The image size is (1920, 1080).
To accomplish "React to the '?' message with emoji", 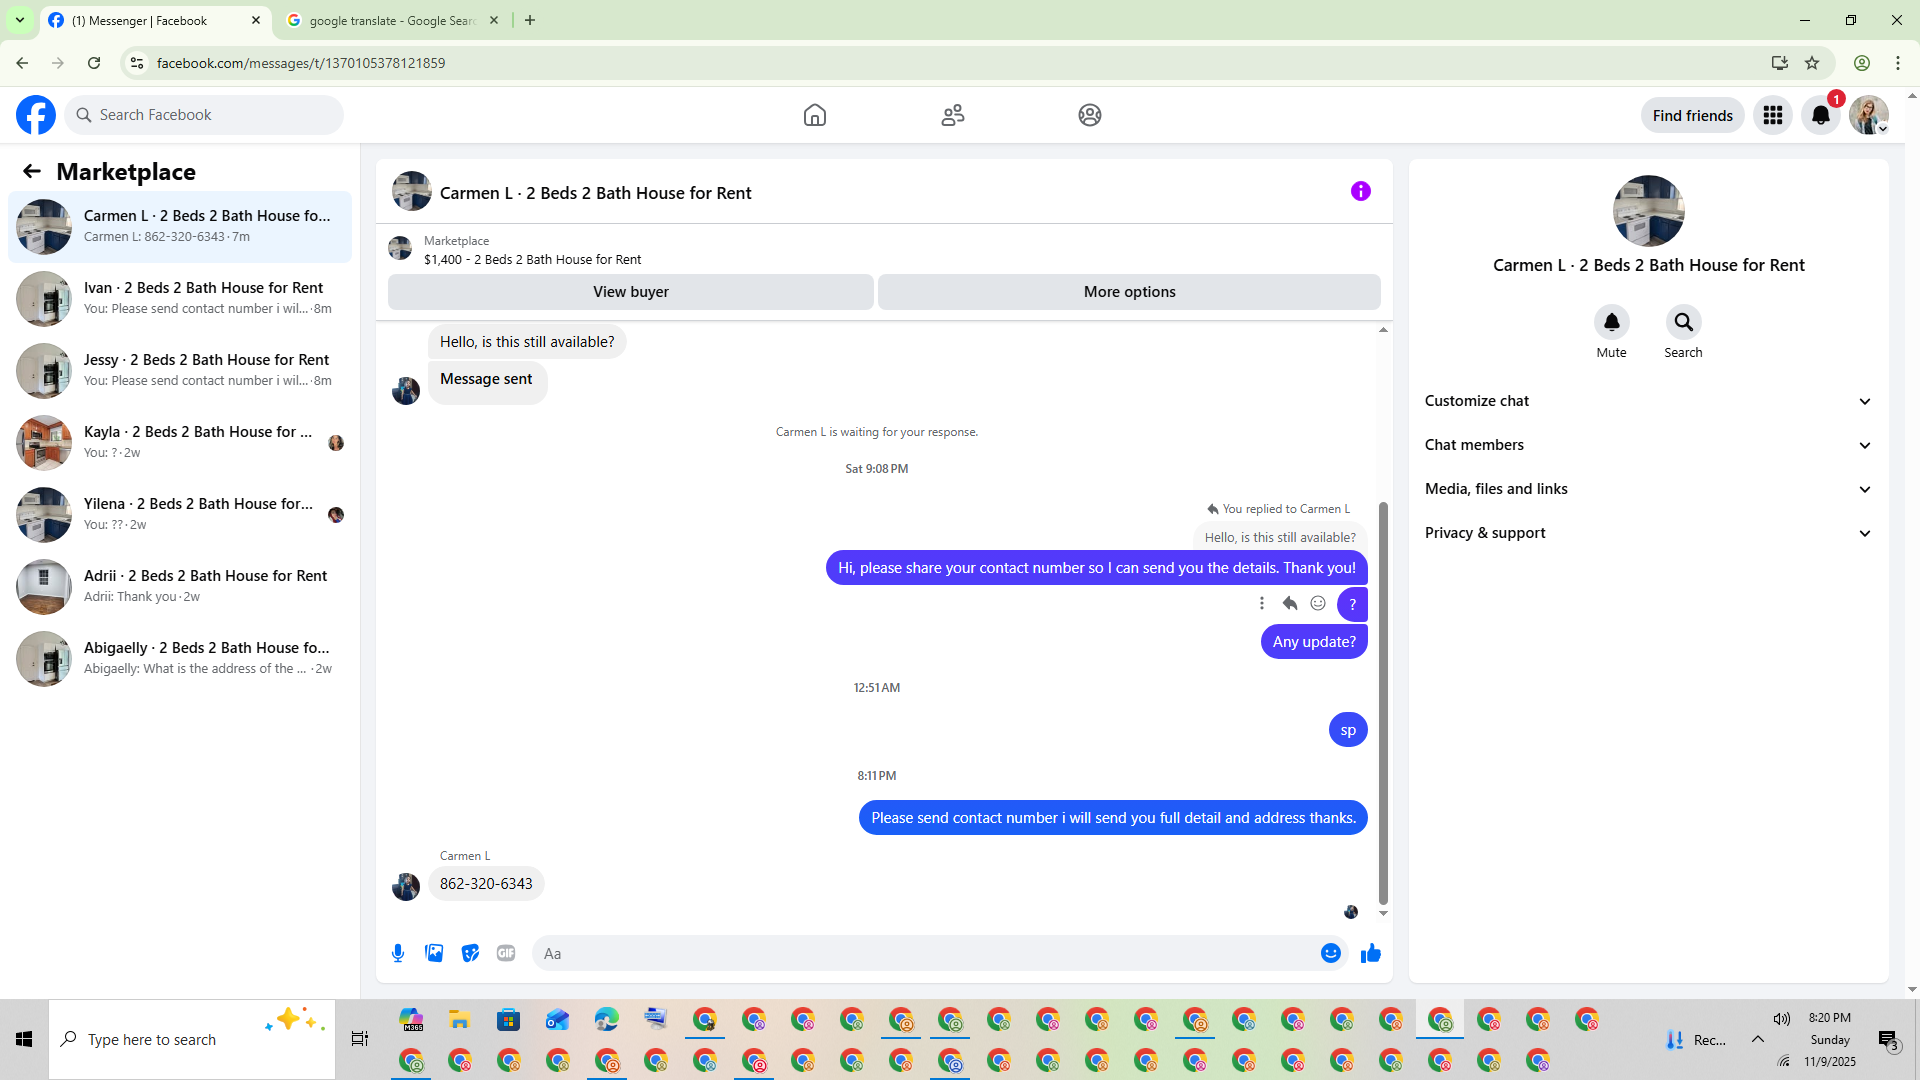I will [1318, 603].
